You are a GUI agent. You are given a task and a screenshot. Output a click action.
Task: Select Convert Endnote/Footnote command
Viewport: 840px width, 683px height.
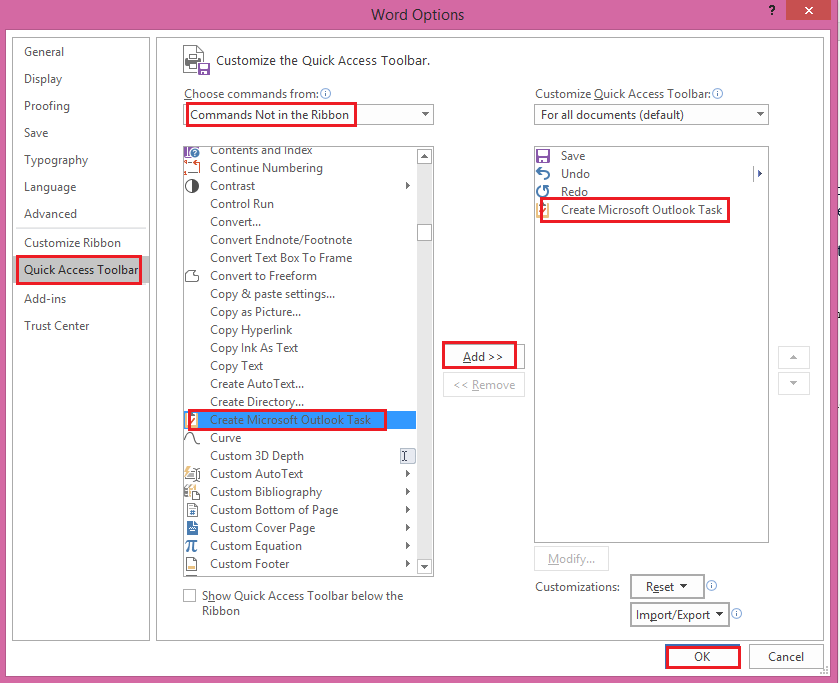pos(299,240)
